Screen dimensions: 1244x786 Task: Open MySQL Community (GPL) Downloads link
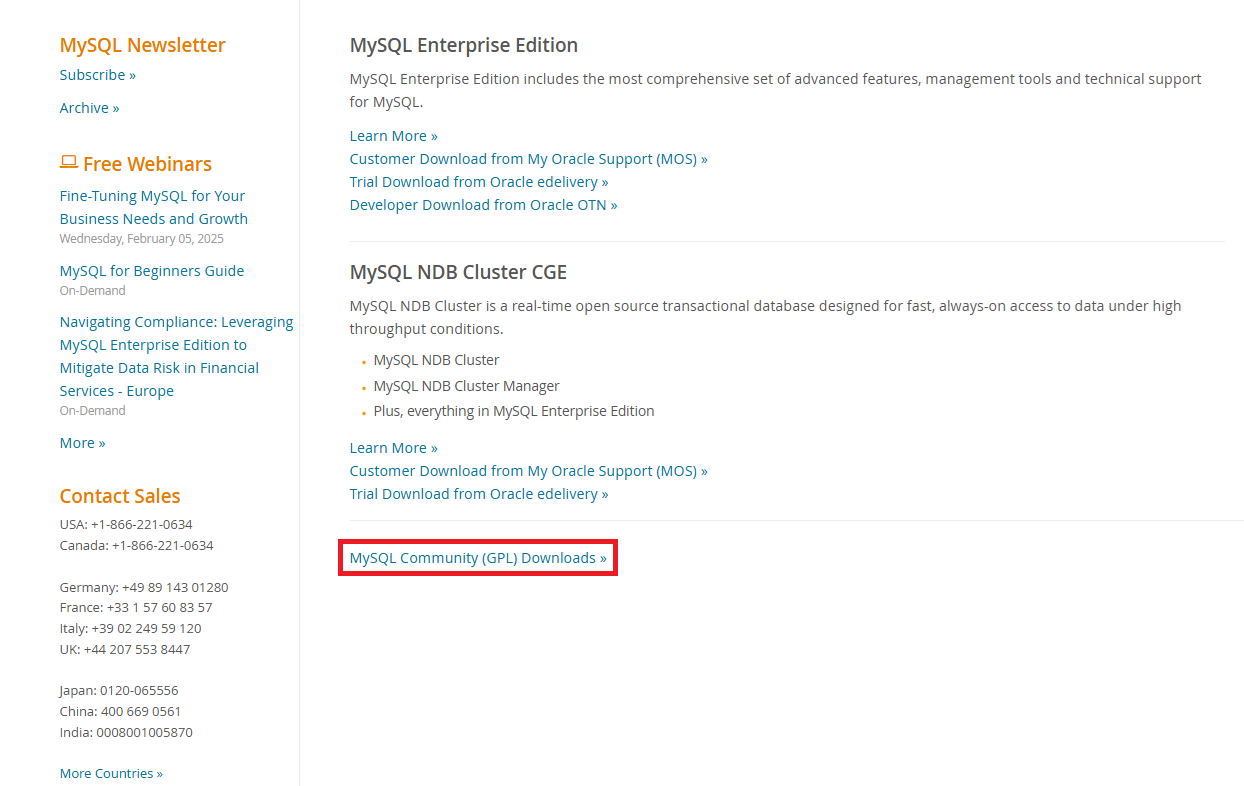[478, 558]
